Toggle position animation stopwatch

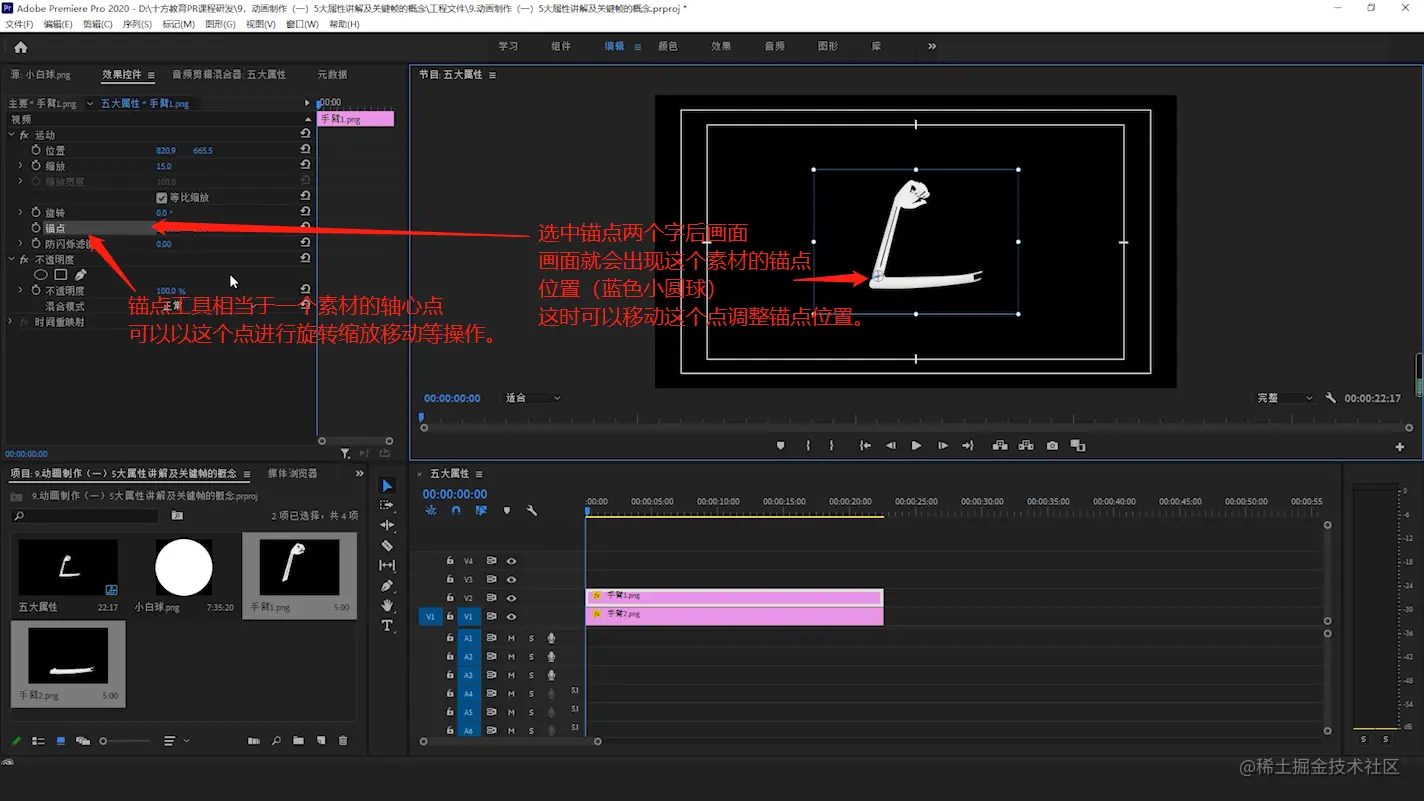pos(36,151)
